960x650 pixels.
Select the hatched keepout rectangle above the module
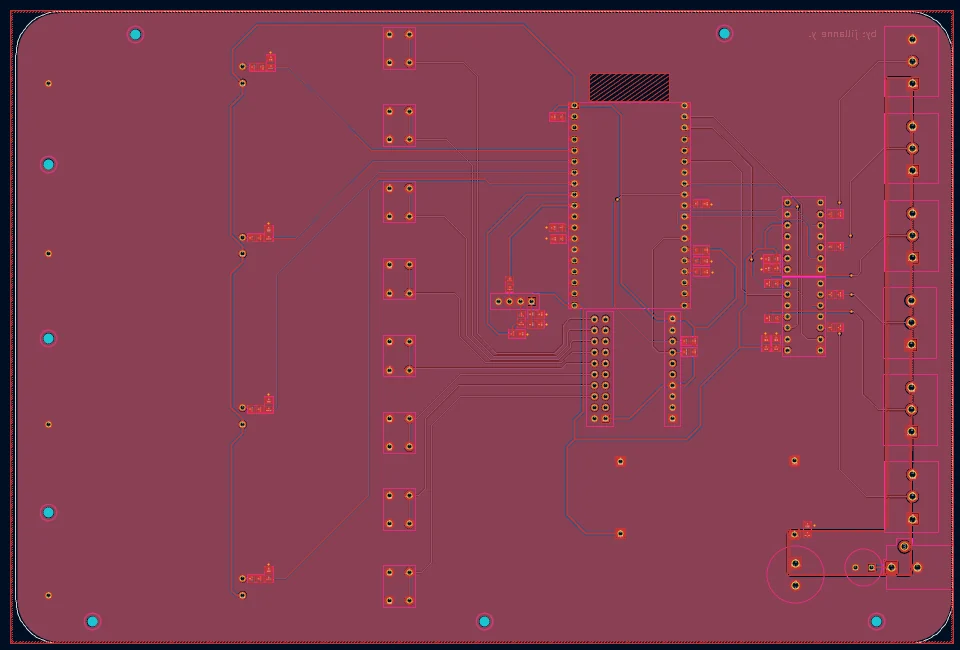629,87
